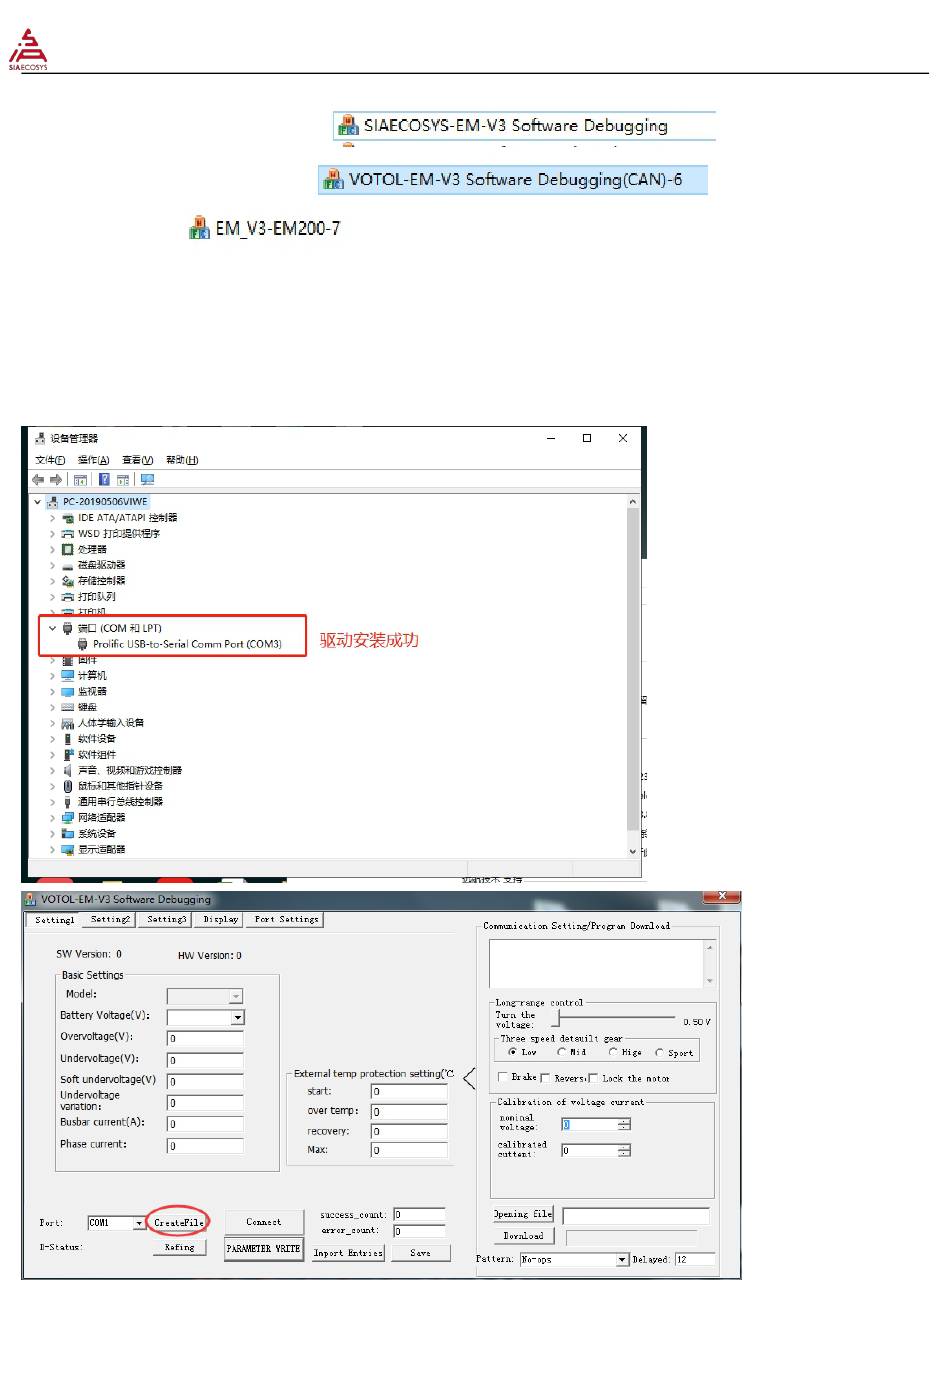Viewport: 950px width, 1378px height.
Task: Enable the Brake checkbox
Action: [x=503, y=1077]
